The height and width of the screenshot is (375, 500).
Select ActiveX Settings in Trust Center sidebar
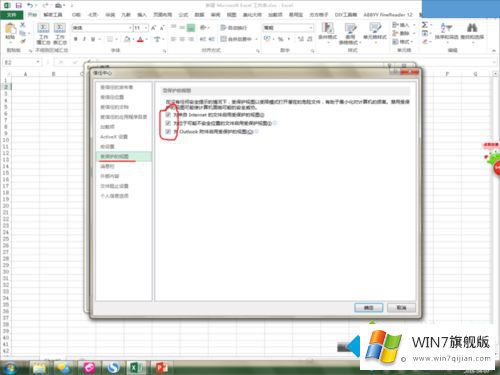click(x=114, y=137)
